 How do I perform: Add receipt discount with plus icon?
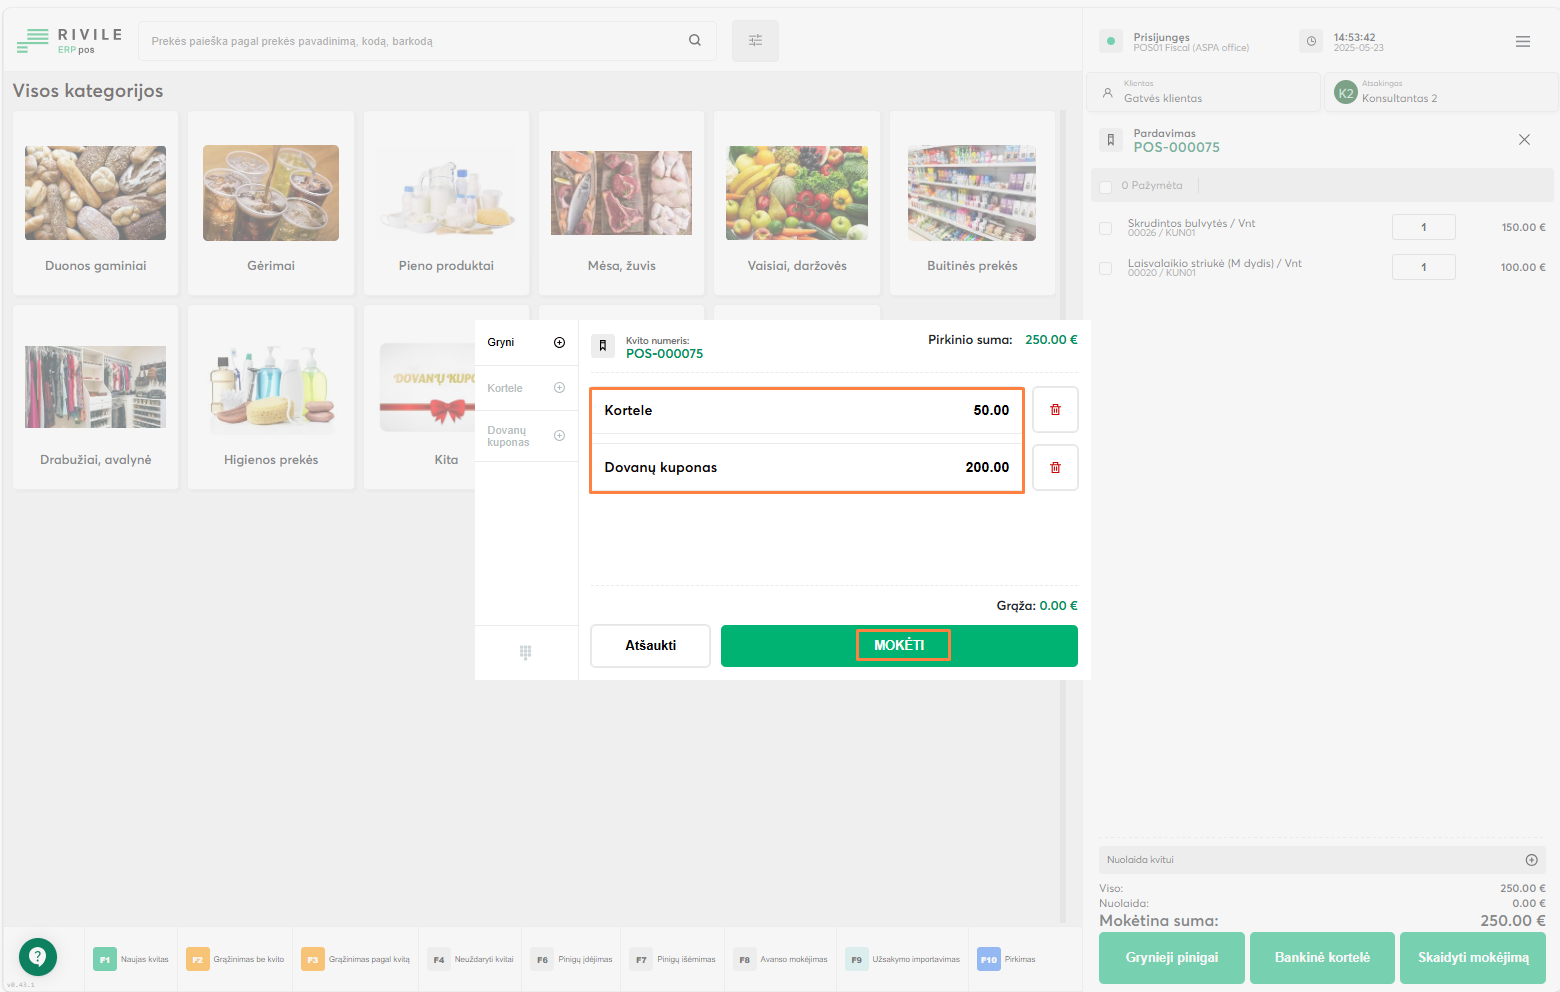tap(1531, 860)
